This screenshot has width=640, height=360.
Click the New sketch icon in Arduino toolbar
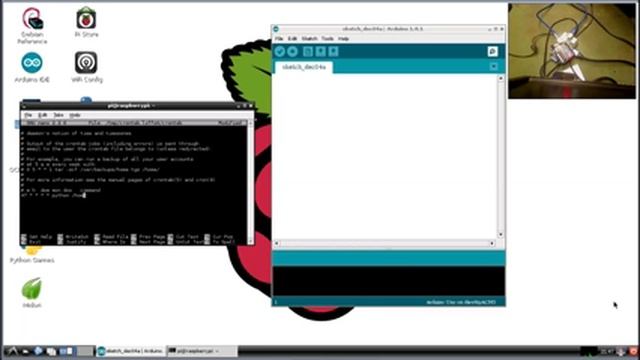click(308, 51)
